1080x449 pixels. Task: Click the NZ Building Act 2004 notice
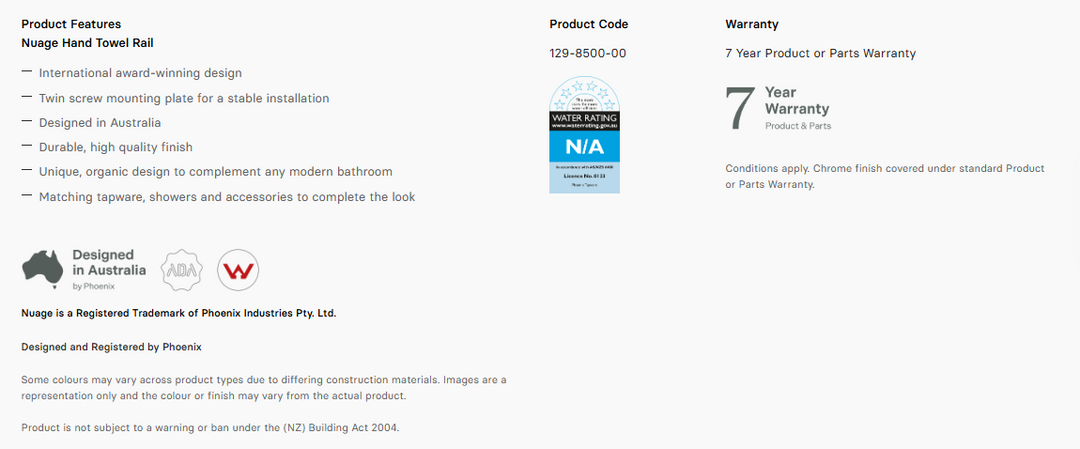click(210, 428)
